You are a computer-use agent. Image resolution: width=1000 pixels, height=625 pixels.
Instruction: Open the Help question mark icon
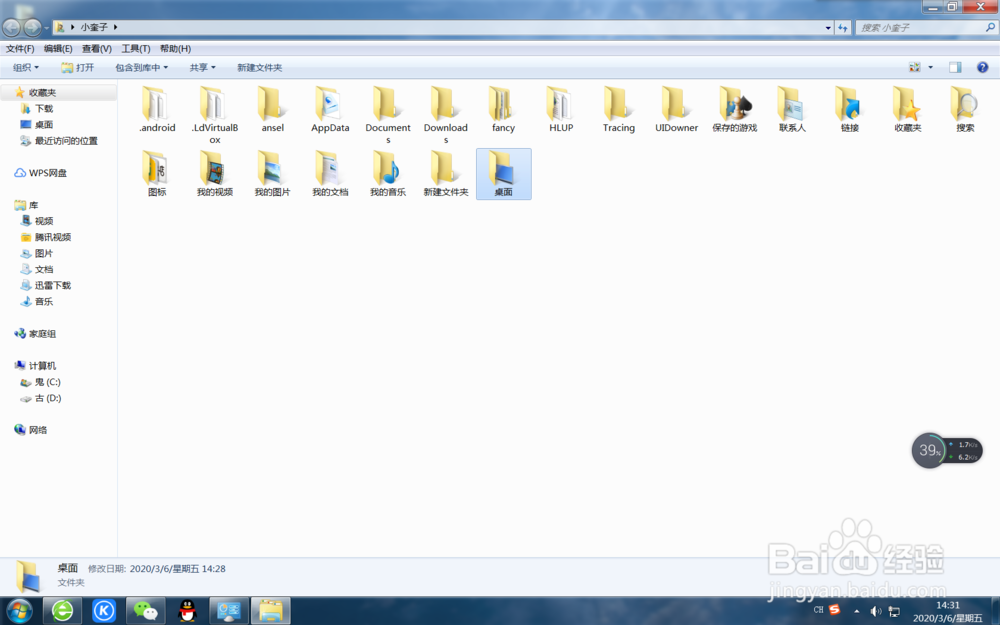click(982, 67)
